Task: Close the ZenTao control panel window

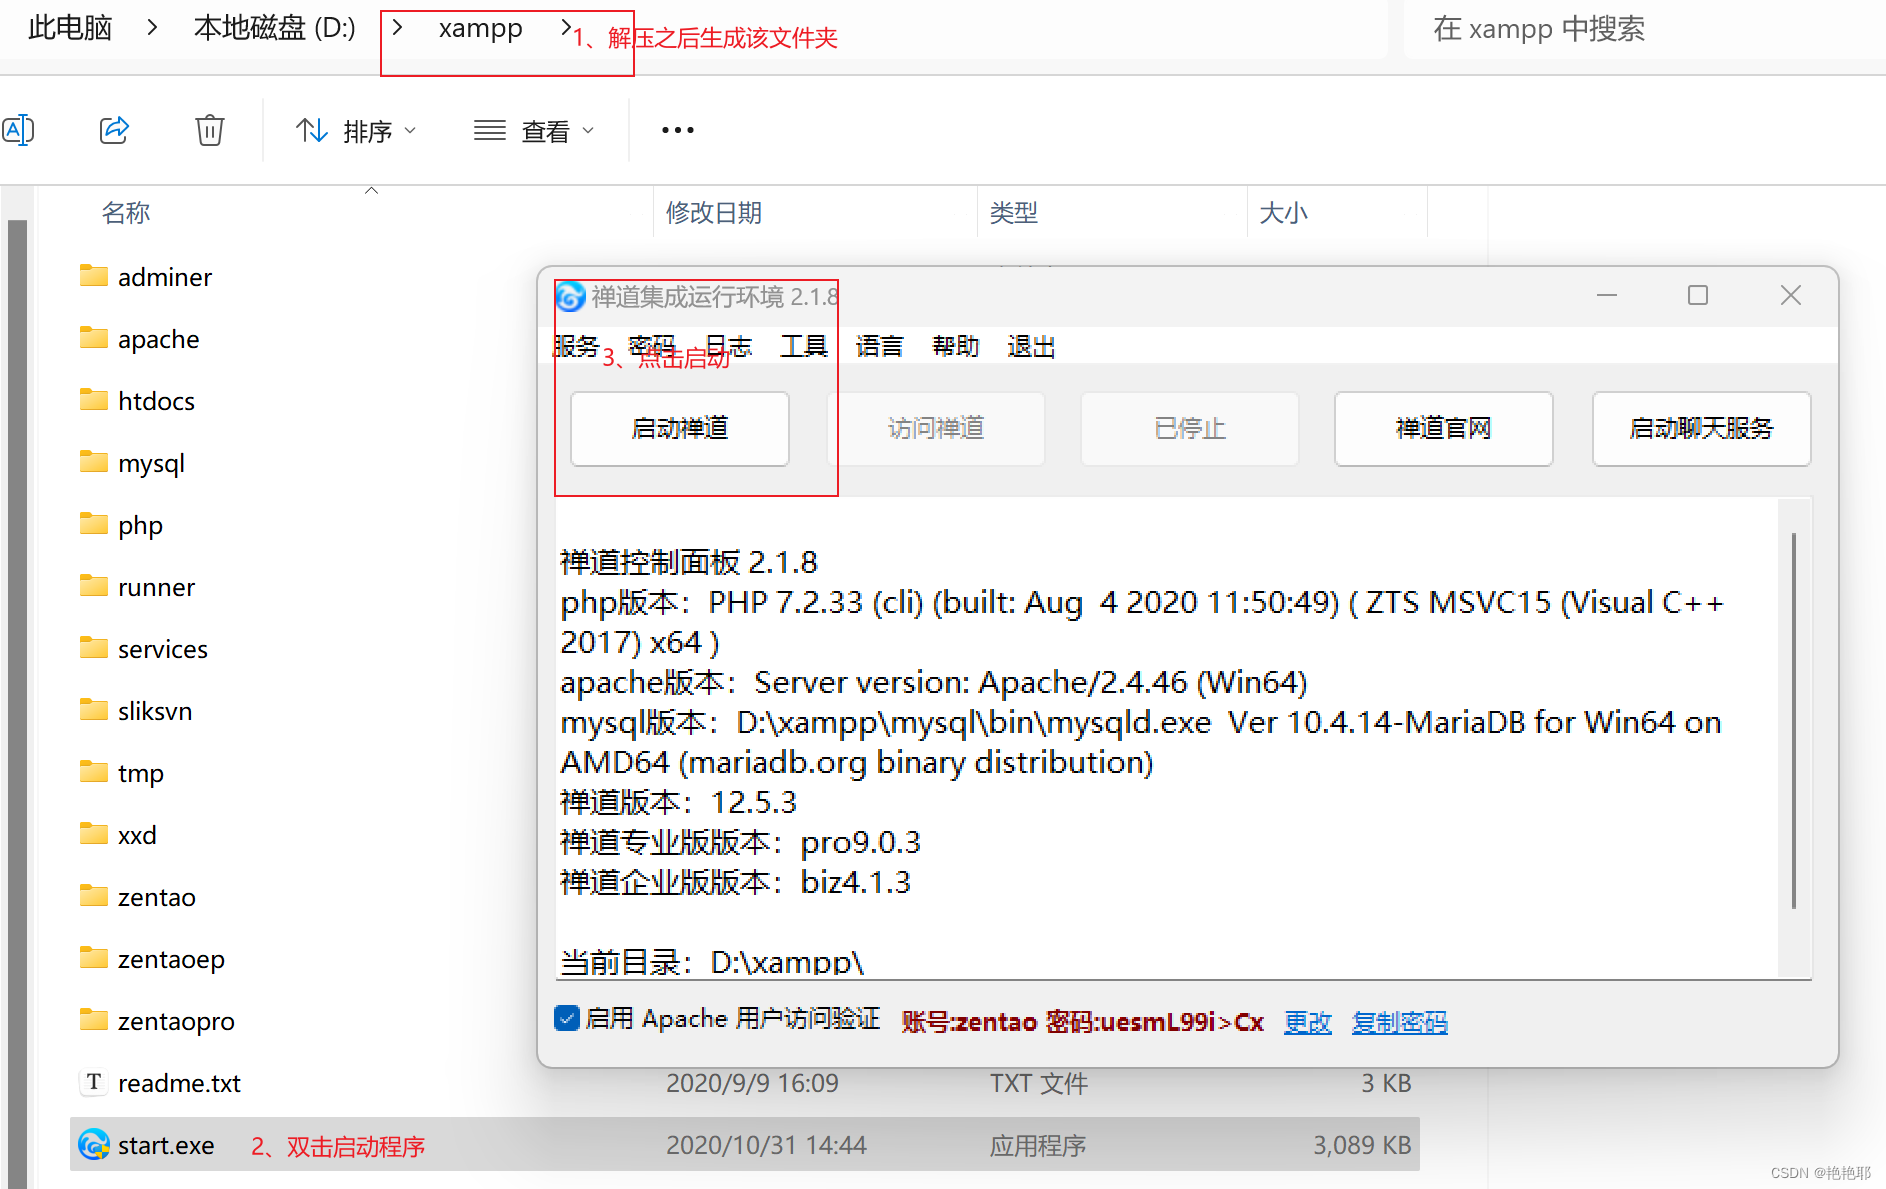Action: tap(1791, 295)
